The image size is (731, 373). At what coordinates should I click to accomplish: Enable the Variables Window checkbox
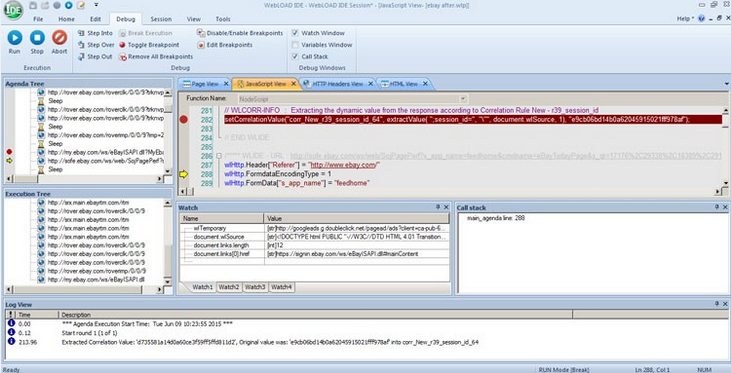(295, 45)
